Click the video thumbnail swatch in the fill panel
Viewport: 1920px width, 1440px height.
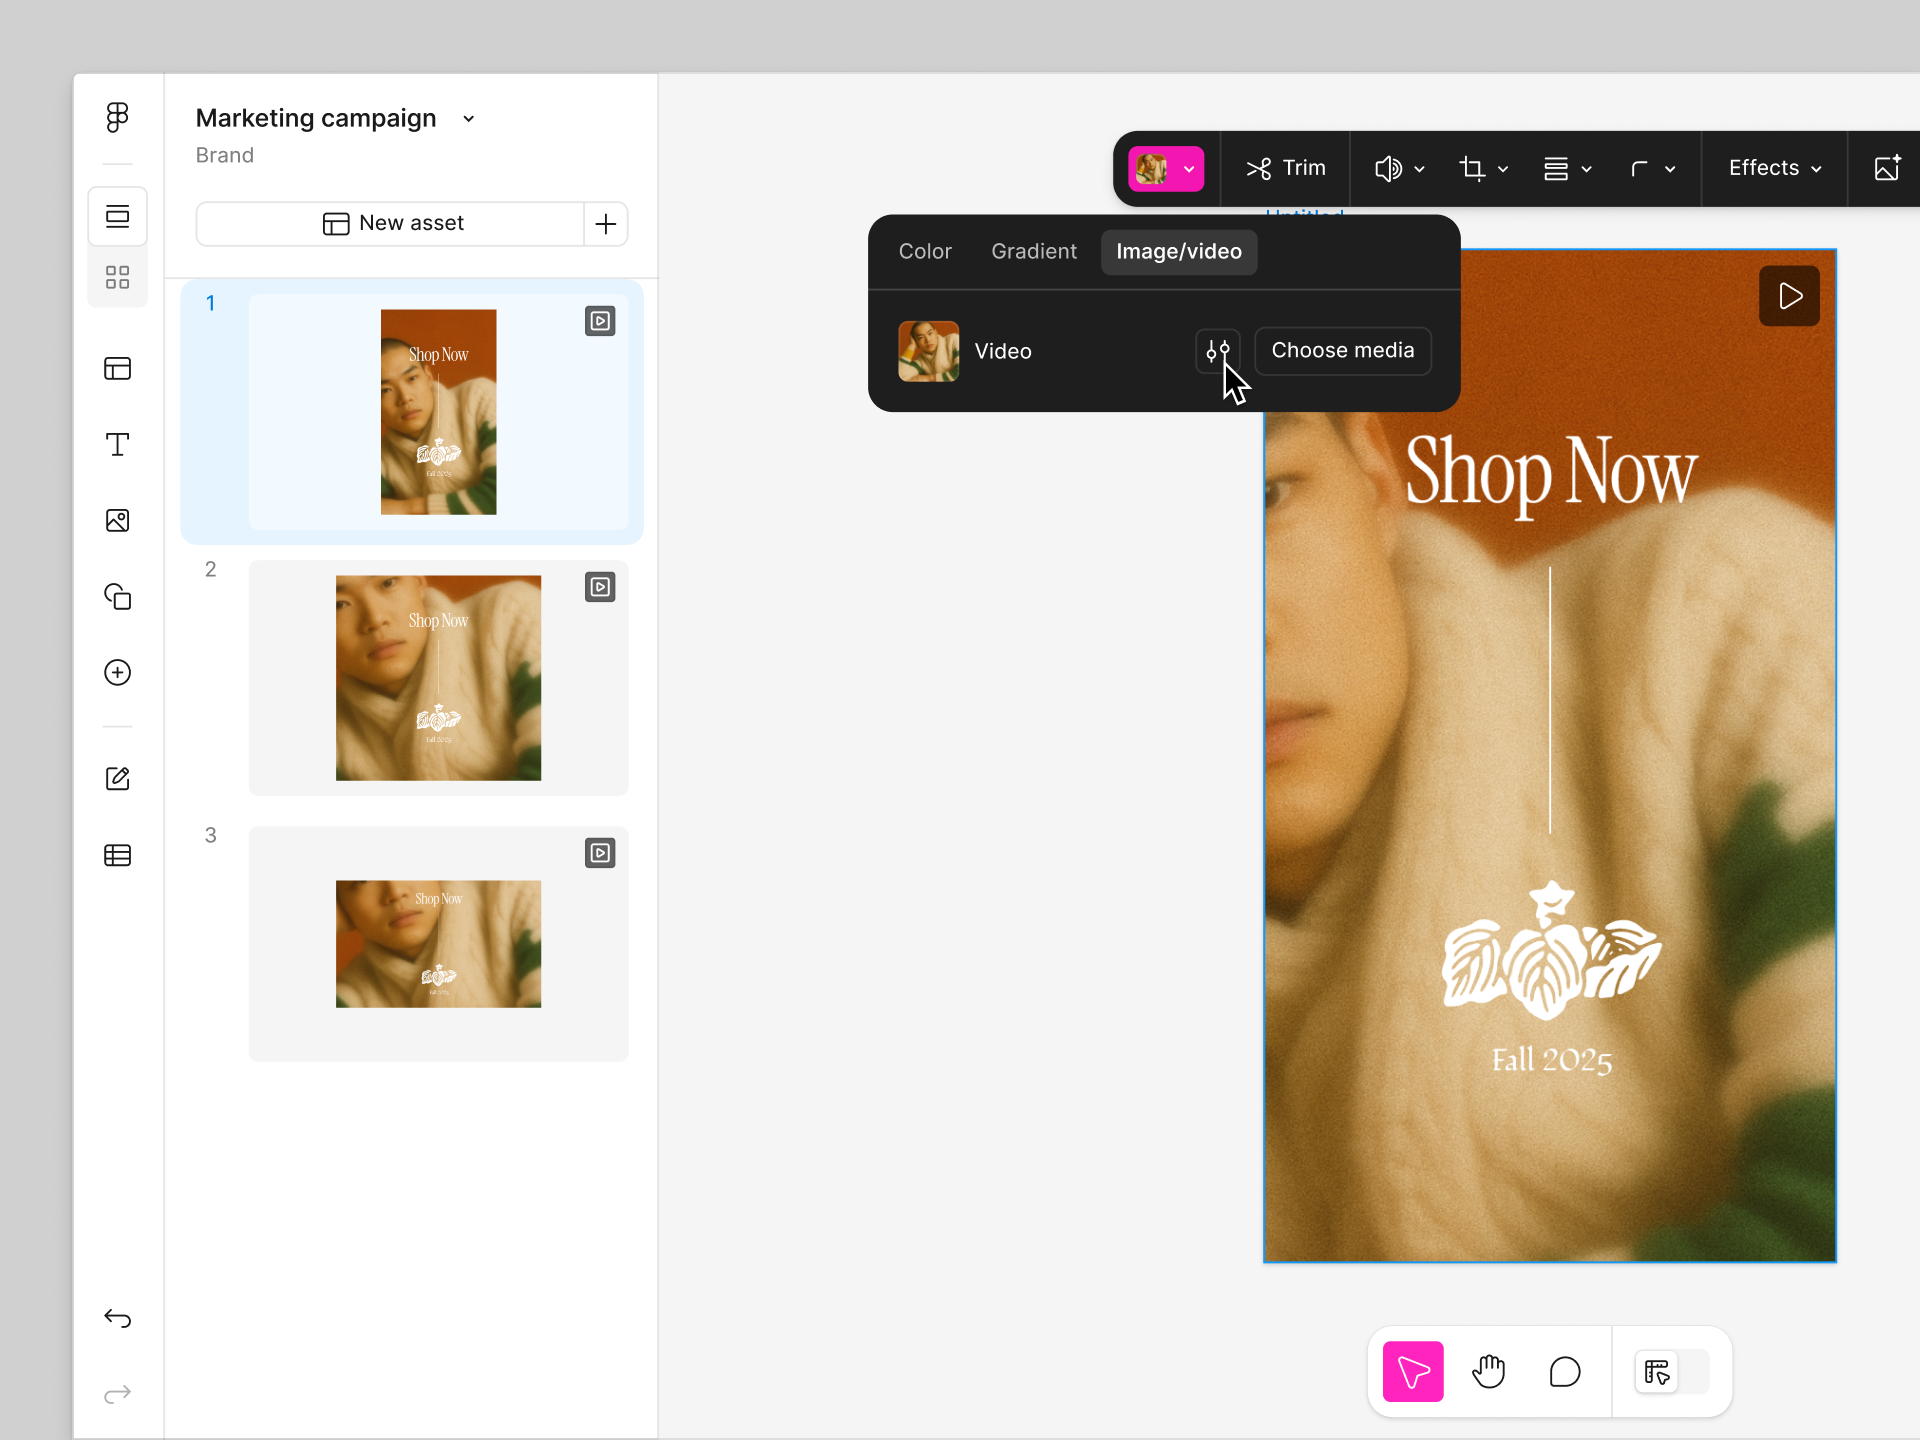928,351
